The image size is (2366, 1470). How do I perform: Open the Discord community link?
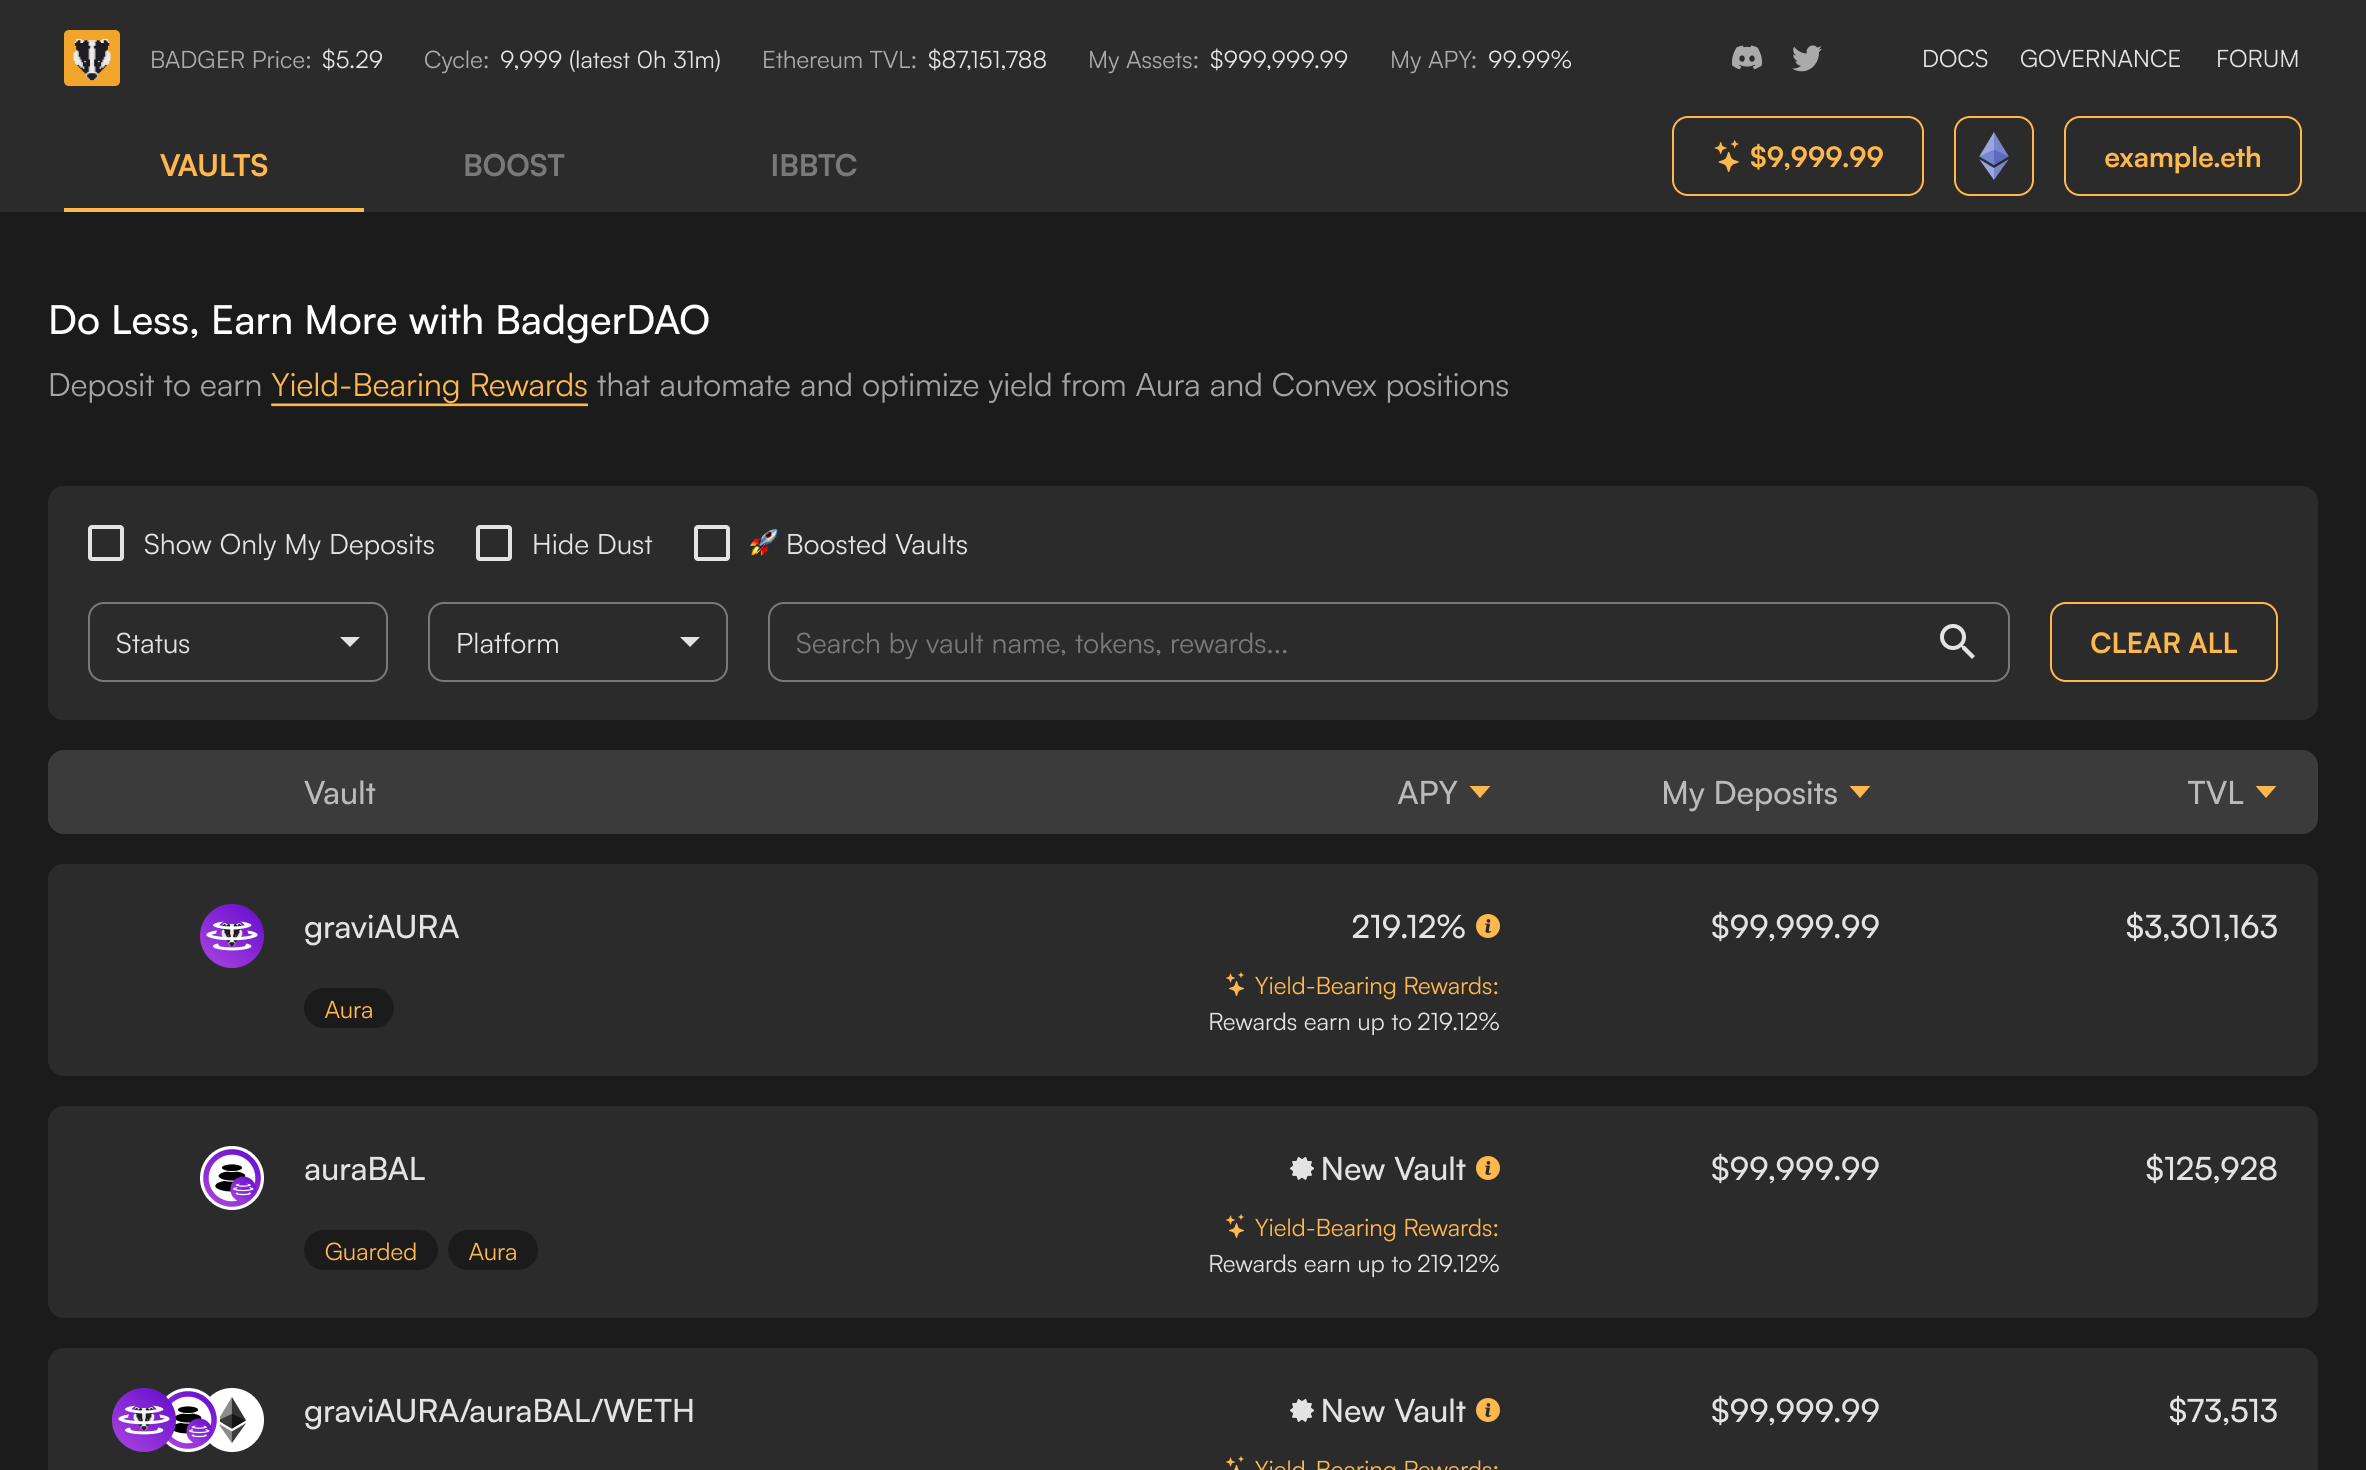click(1747, 58)
